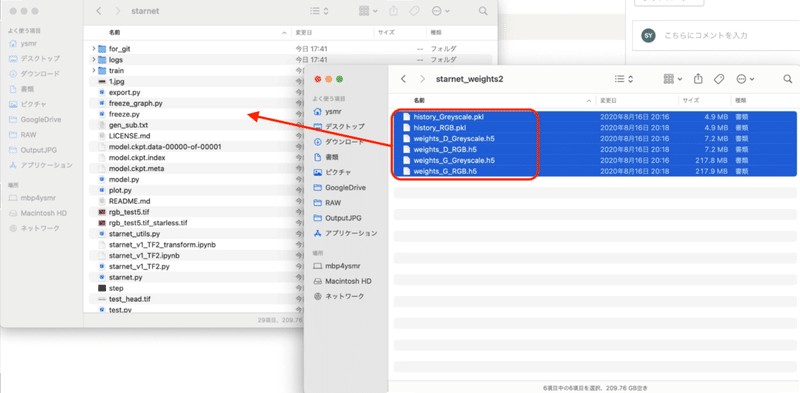This screenshot has height=393, width=800.
Task: Open action ellipsis menu in starnet window
Action: pos(440,11)
